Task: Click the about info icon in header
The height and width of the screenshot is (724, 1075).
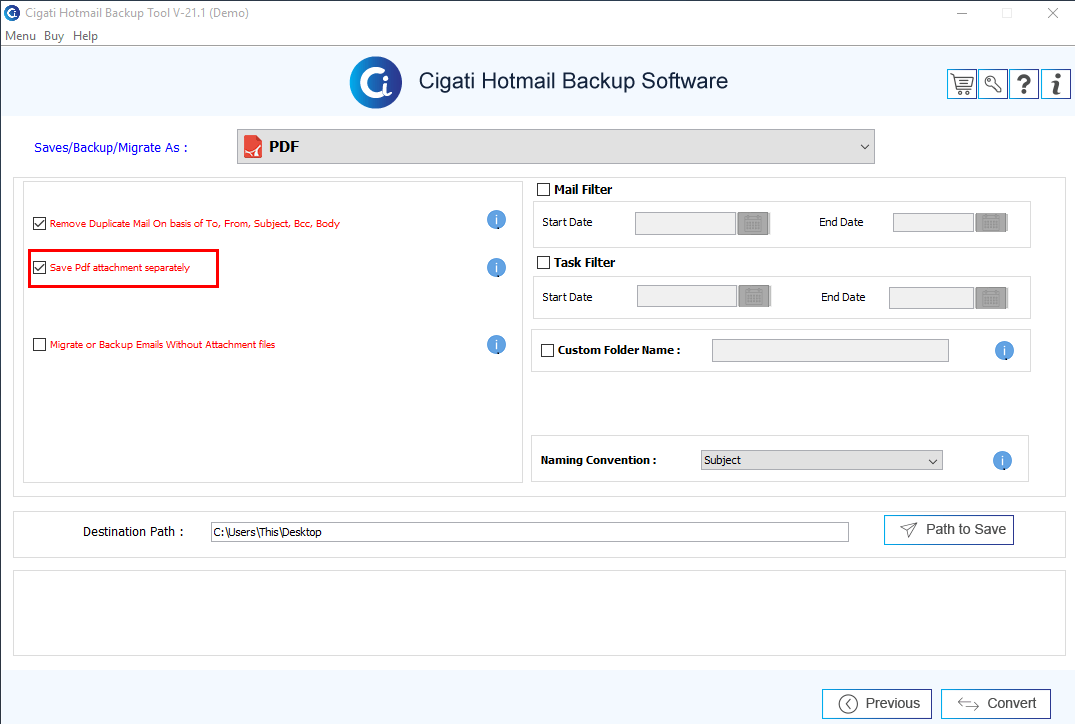Action: (1056, 84)
